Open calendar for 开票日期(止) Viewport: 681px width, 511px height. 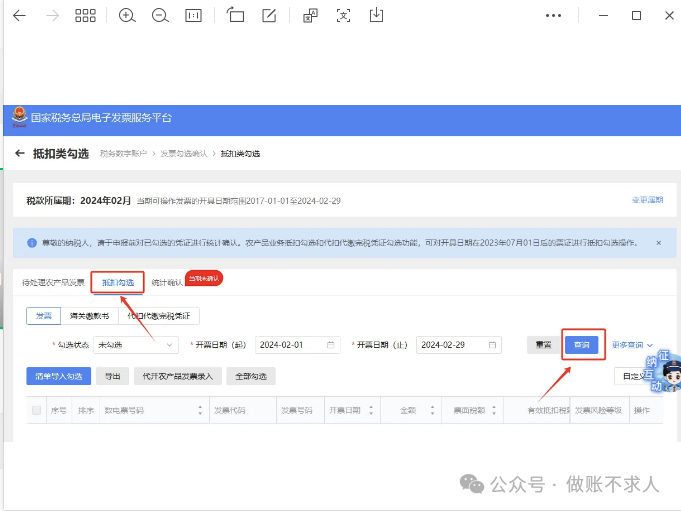(x=492, y=345)
